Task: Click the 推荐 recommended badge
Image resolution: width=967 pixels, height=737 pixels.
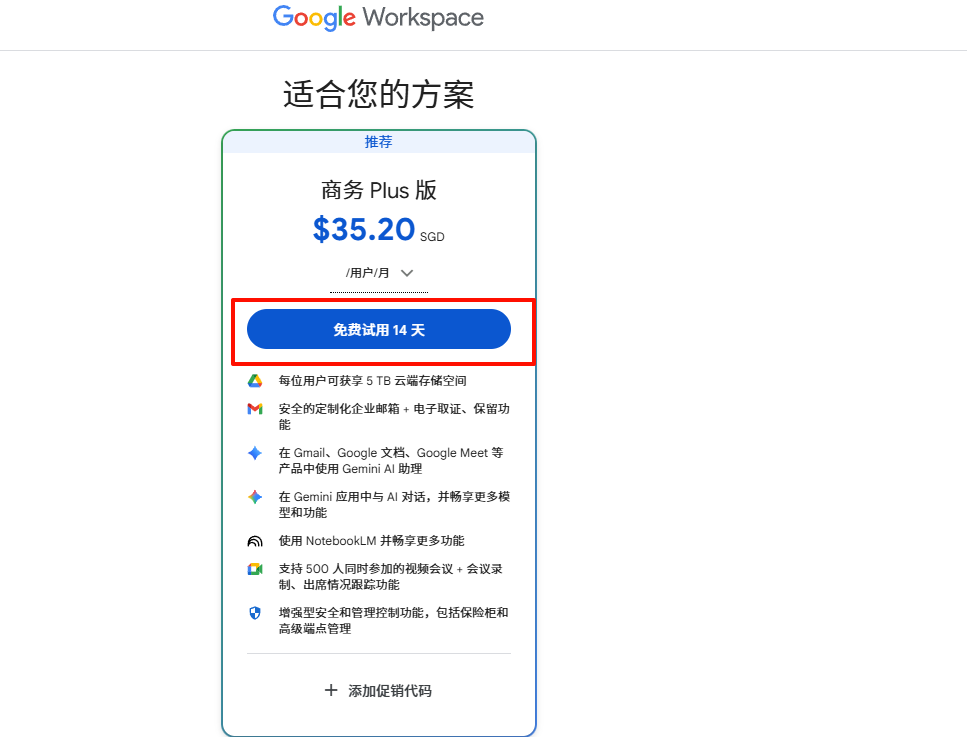Action: click(378, 142)
